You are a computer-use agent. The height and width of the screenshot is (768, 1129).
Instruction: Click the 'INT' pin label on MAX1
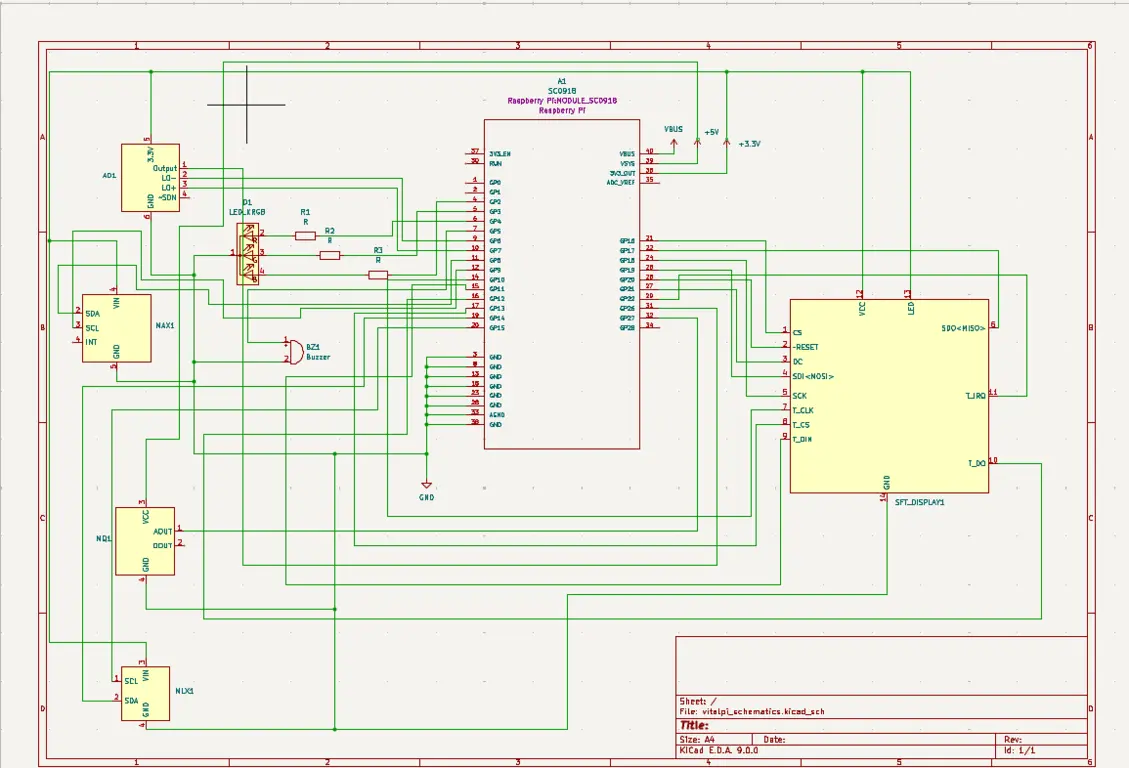pyautogui.click(x=91, y=342)
